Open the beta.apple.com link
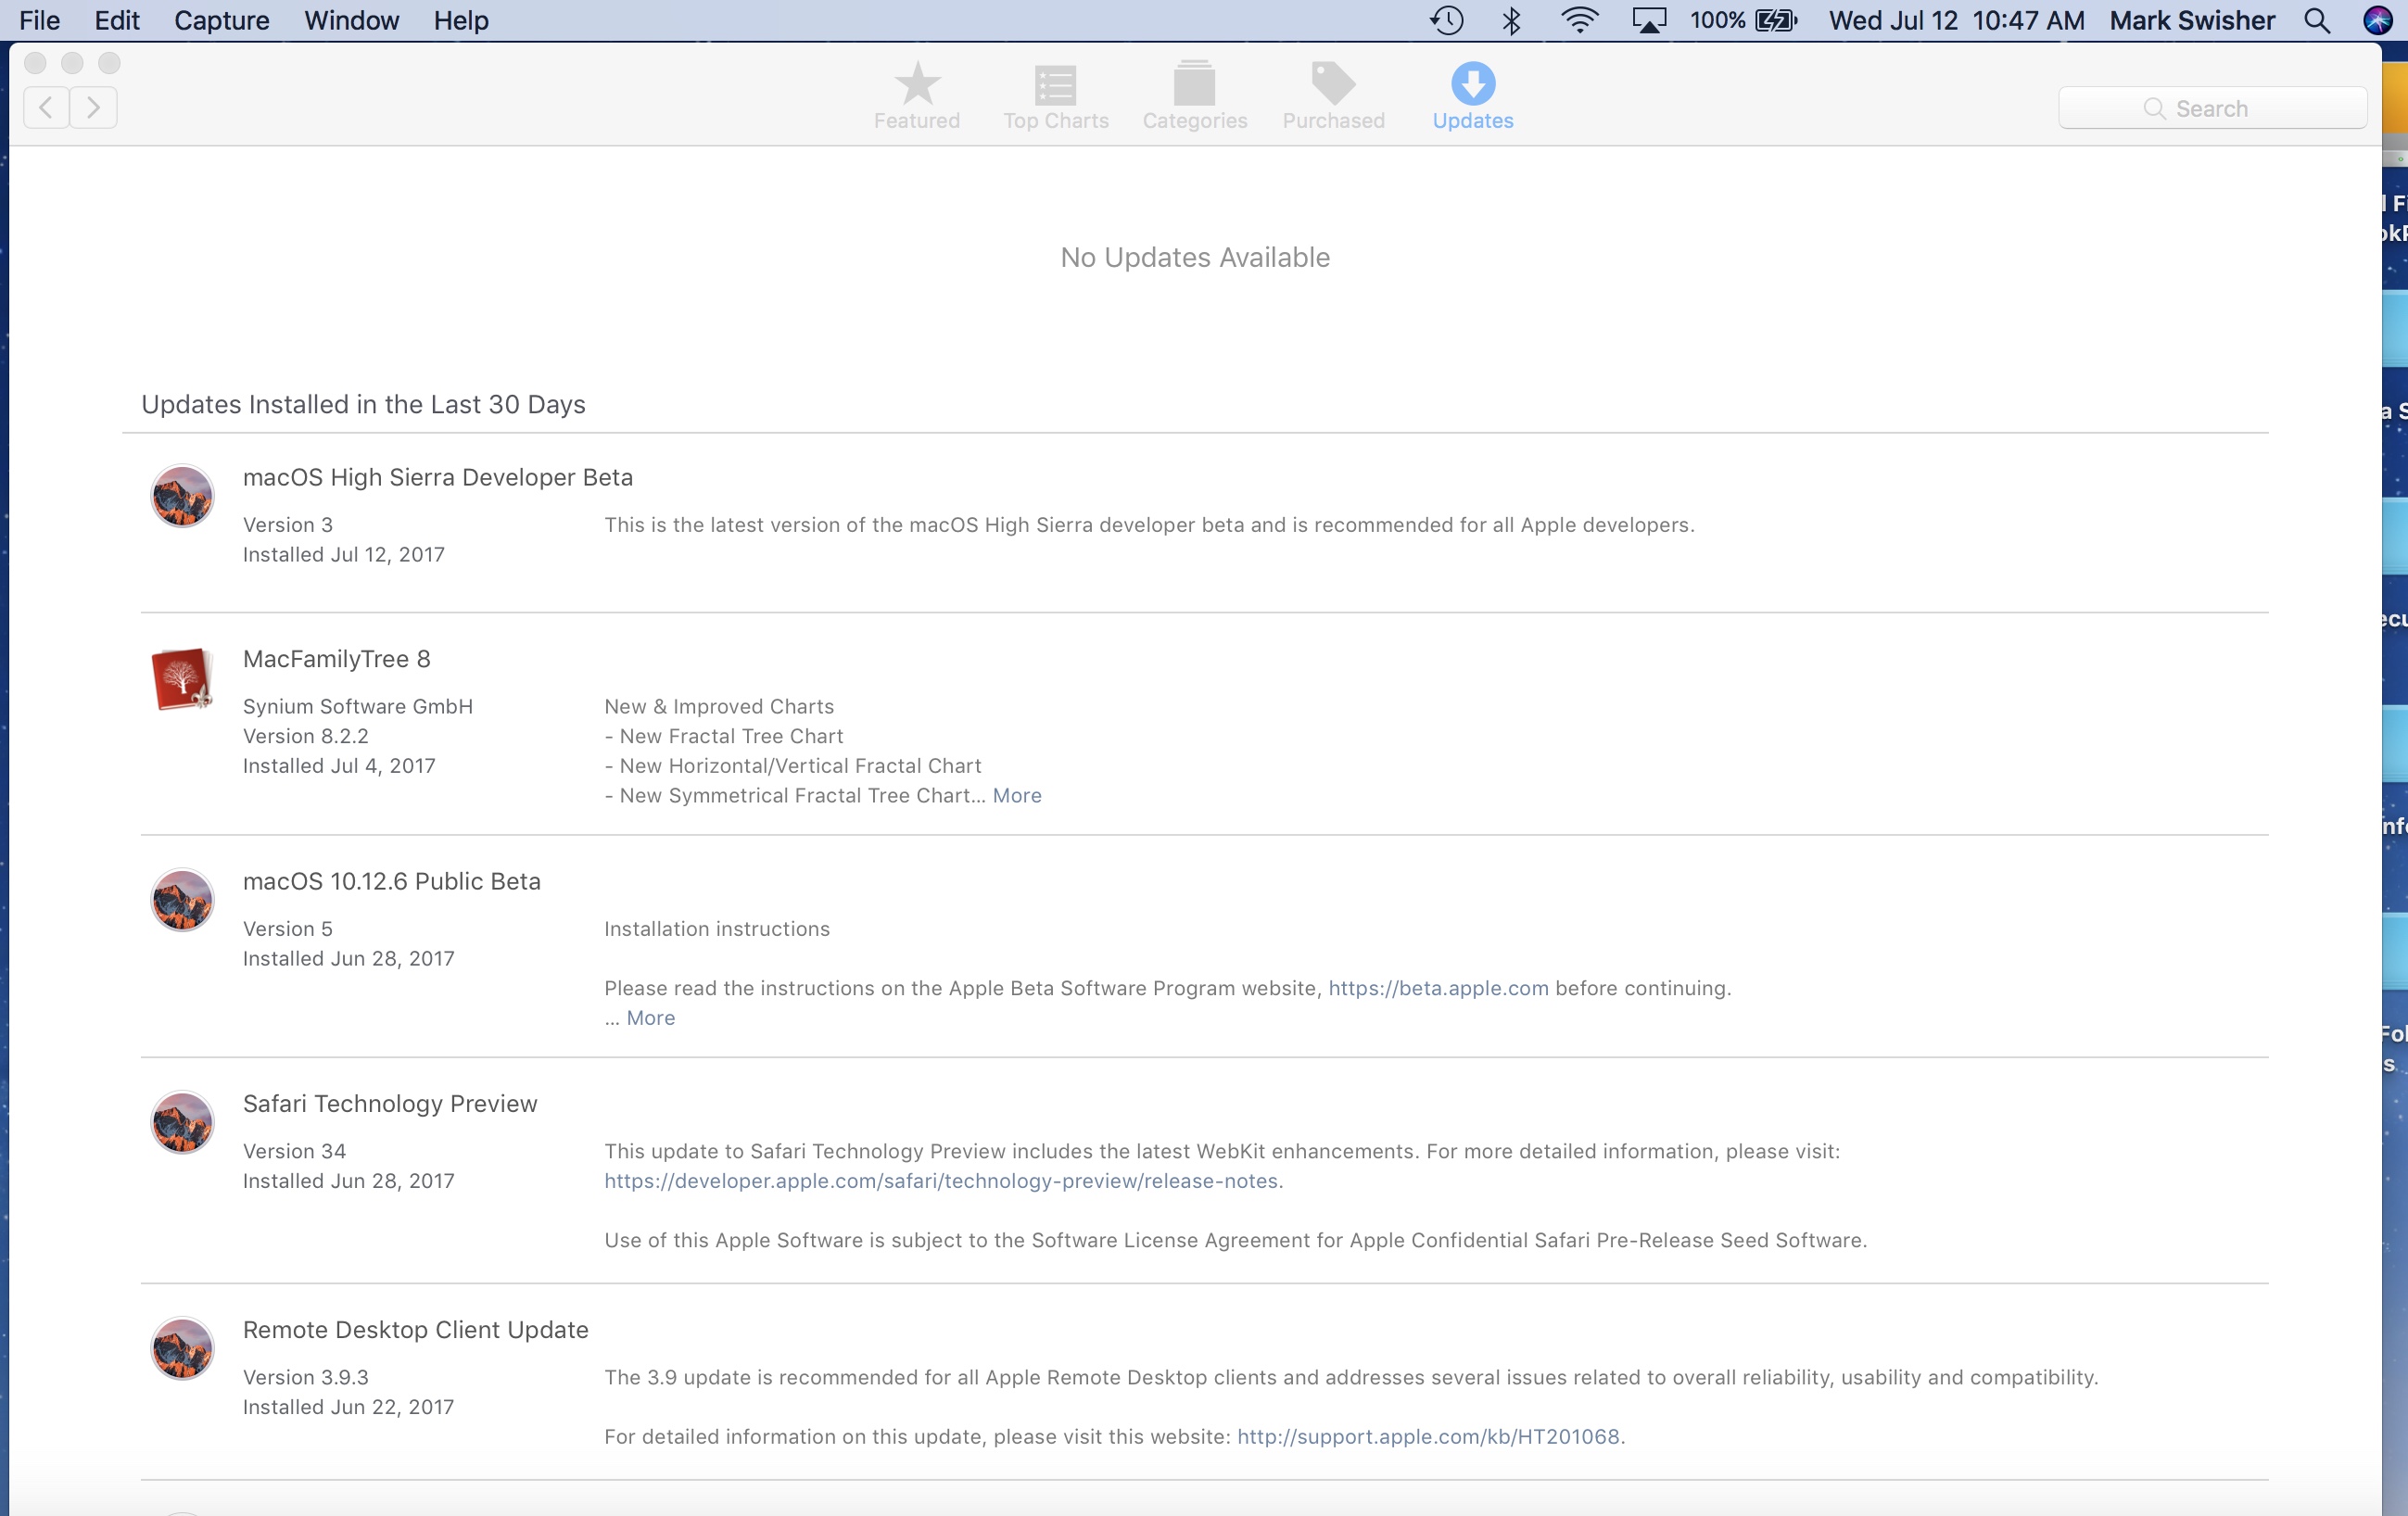Screen dimensions: 2408x1516 1437,988
